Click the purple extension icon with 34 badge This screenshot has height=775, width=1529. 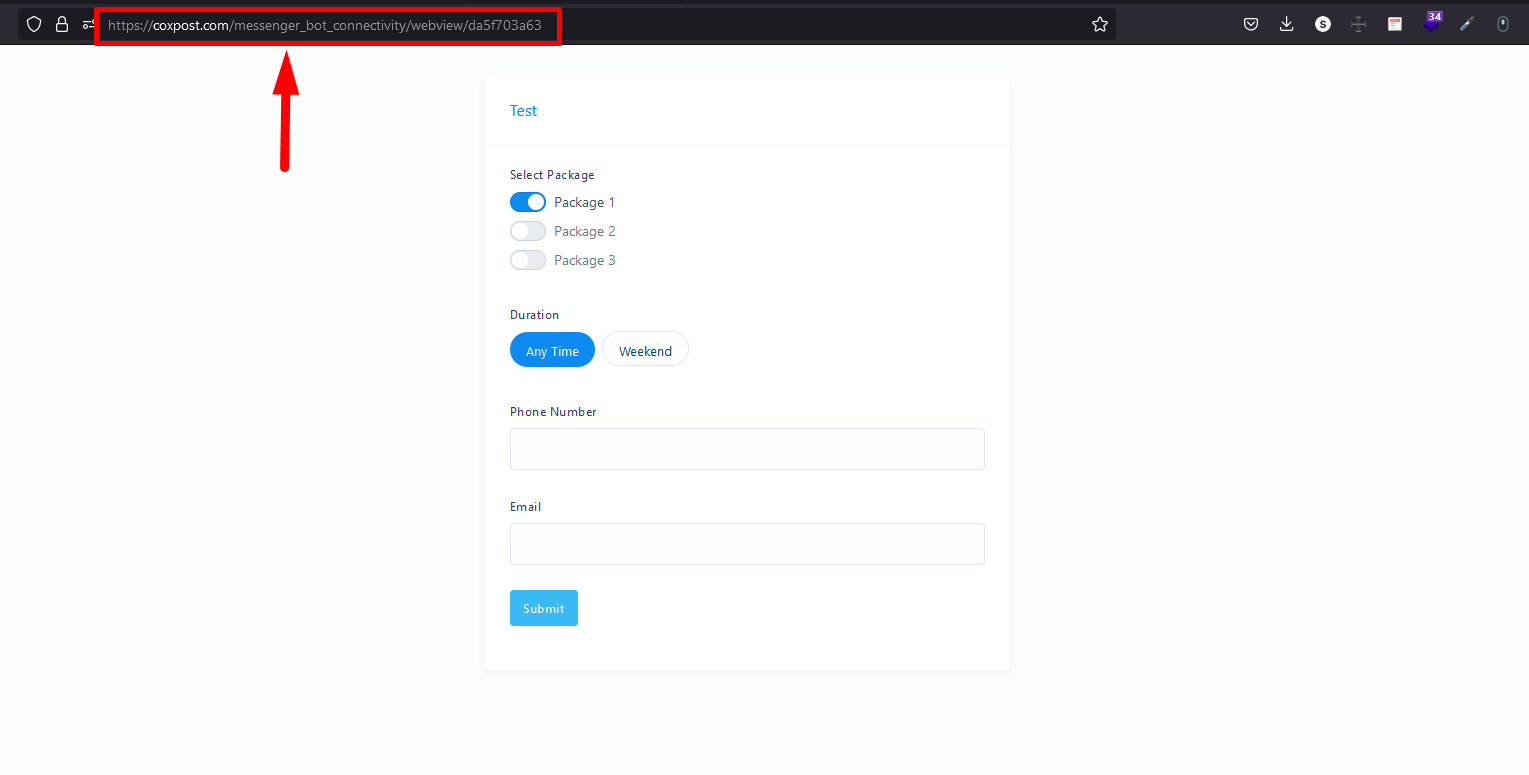tap(1432, 22)
